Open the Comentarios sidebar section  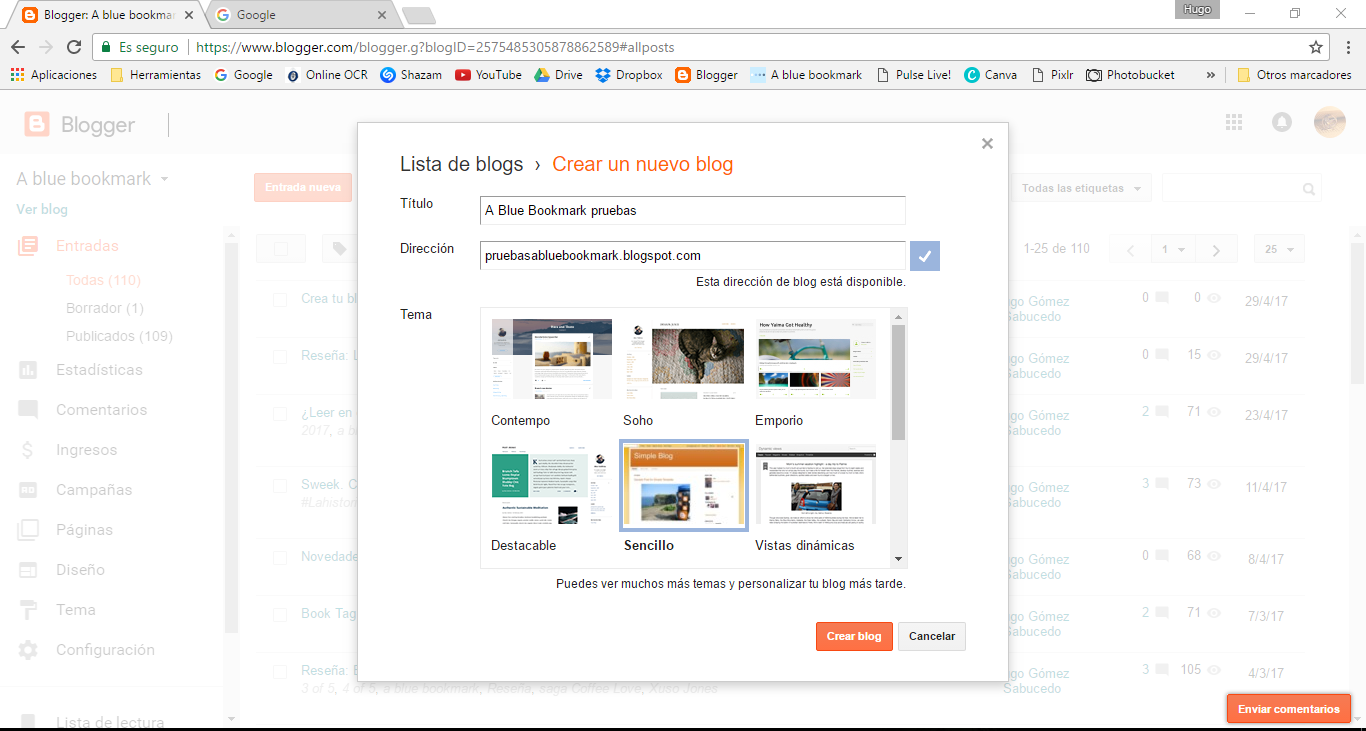[101, 410]
